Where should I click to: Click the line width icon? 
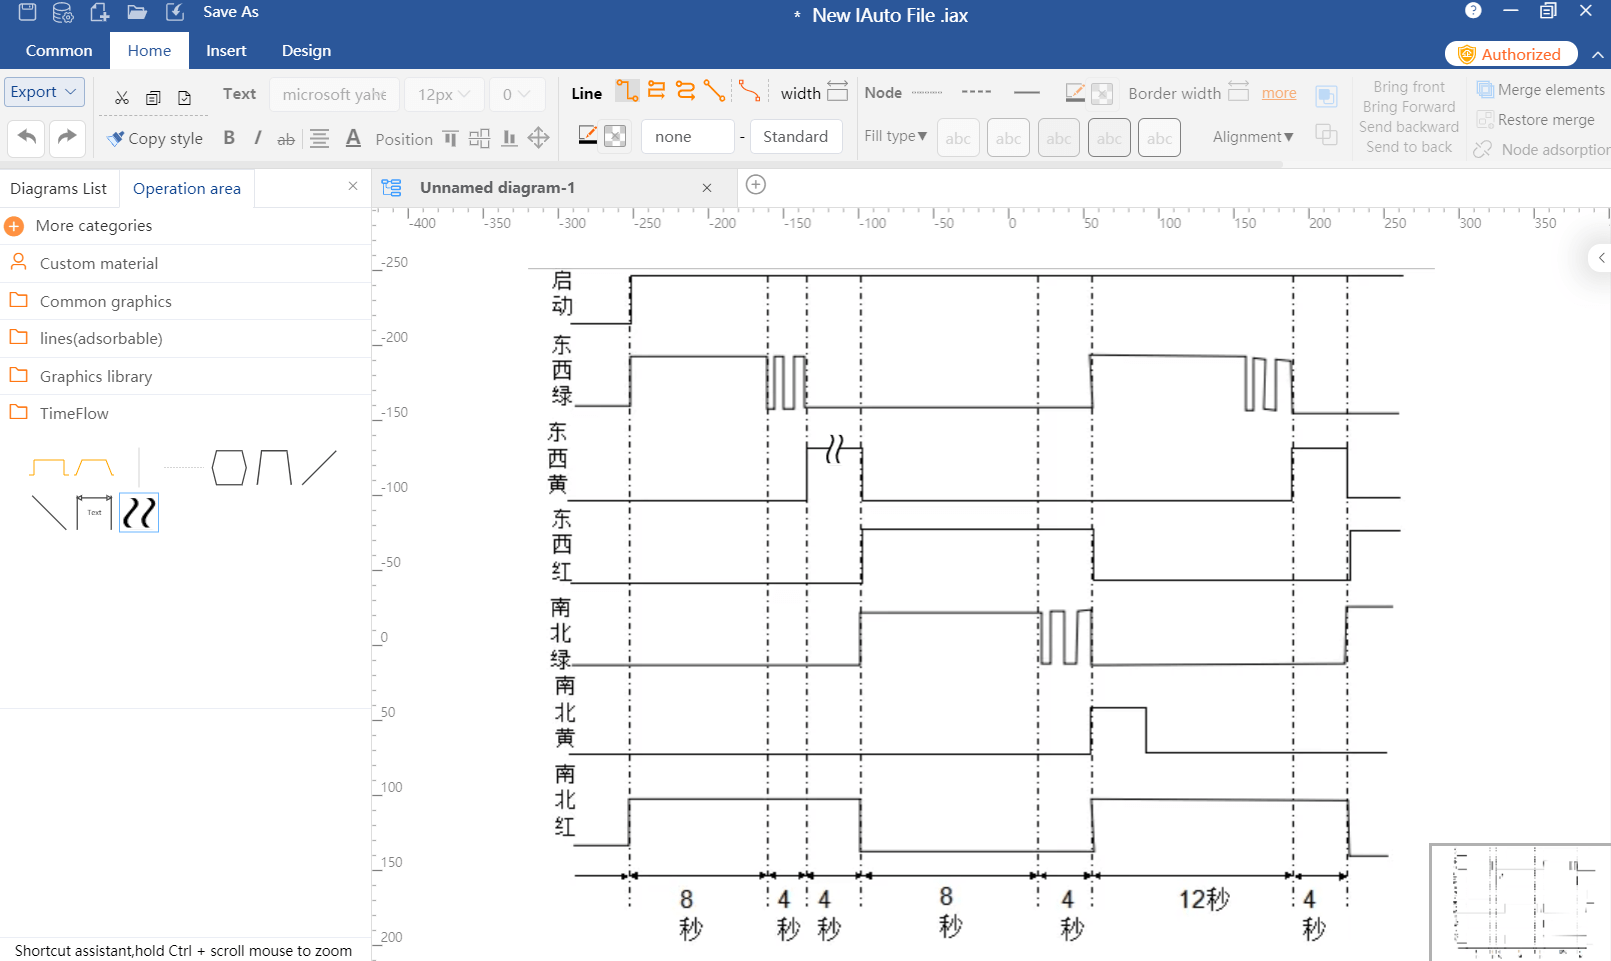pyautogui.click(x=838, y=91)
